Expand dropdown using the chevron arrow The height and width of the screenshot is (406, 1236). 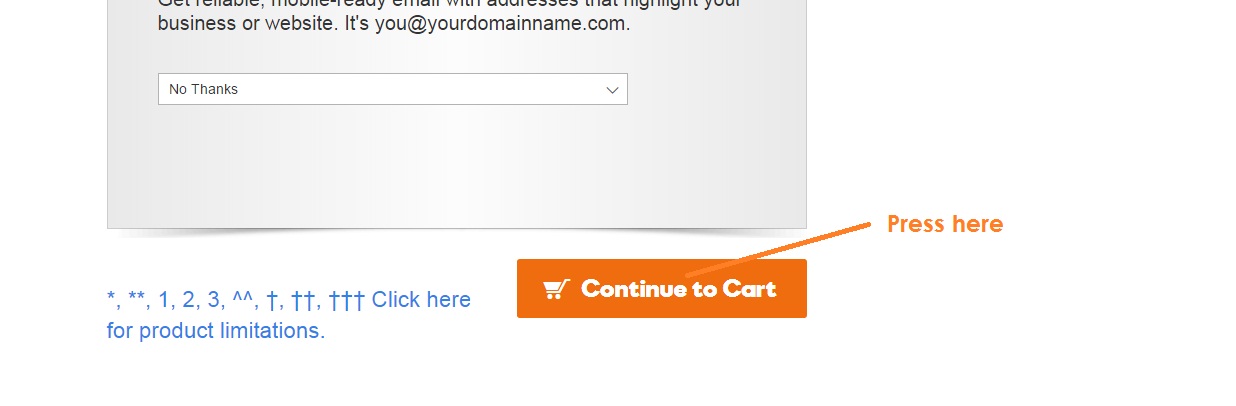pos(613,89)
